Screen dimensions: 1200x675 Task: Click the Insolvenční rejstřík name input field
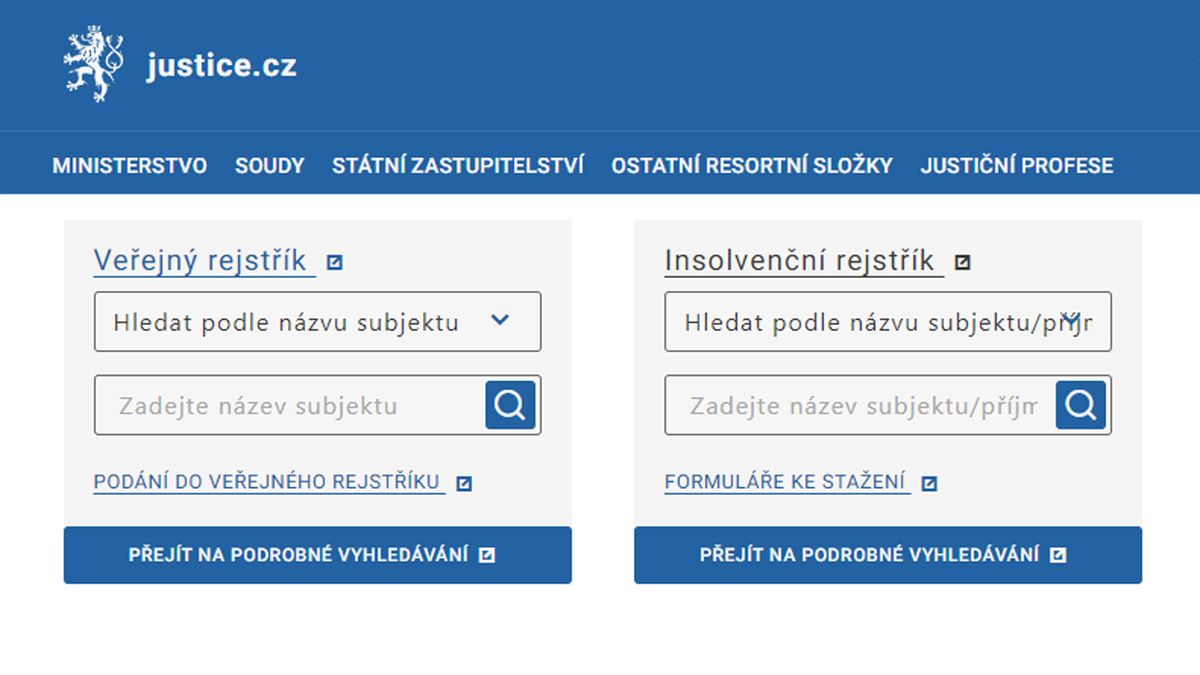pyautogui.click(x=861, y=405)
